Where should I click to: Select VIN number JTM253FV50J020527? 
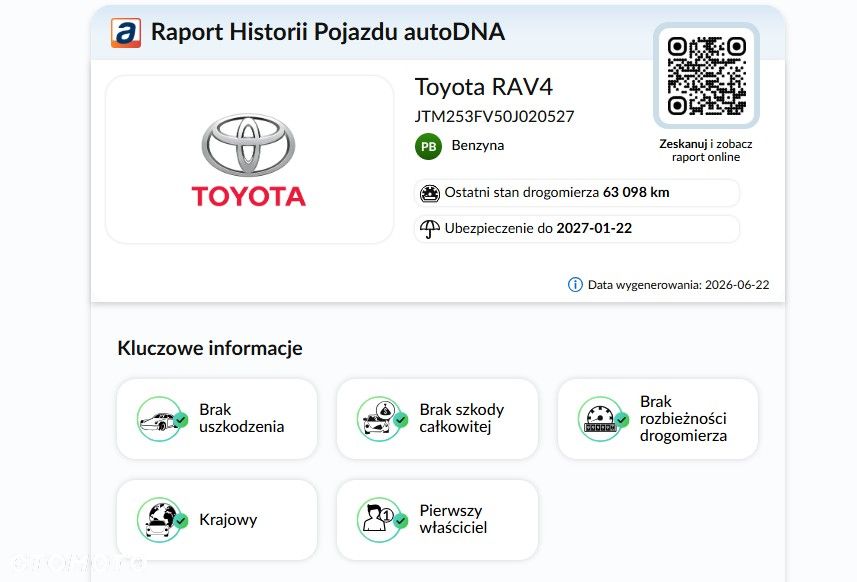point(495,116)
